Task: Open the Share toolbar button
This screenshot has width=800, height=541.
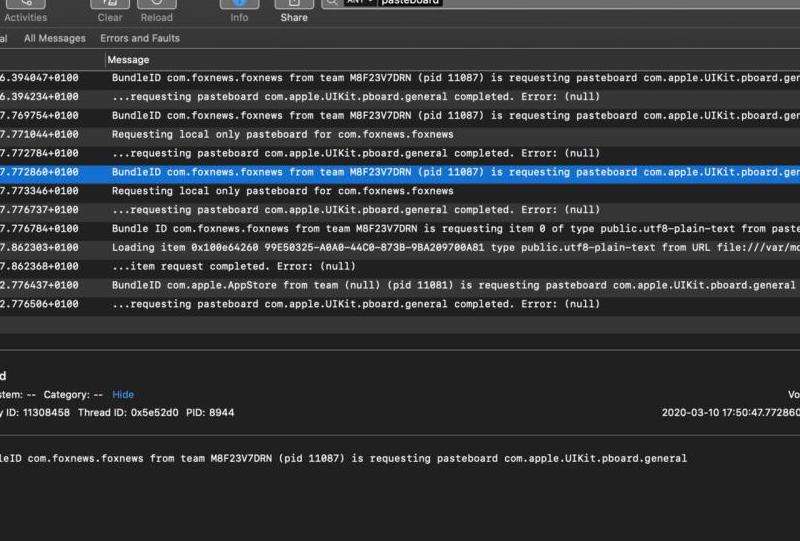Action: tap(294, 10)
